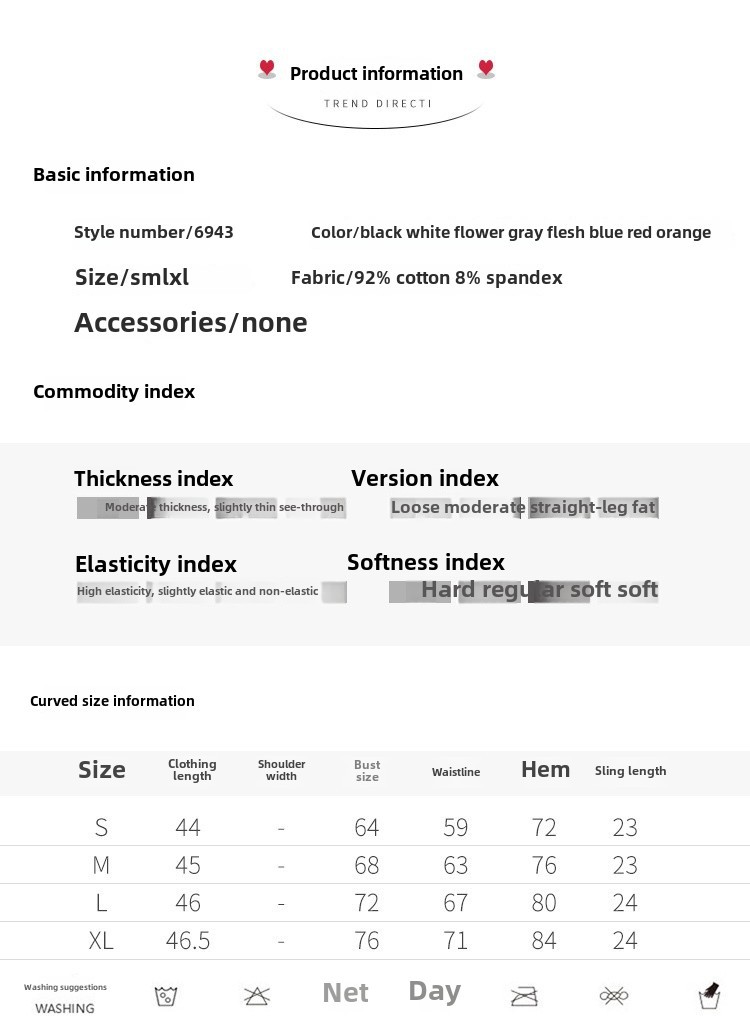This screenshot has height=1032, width=750.
Task: Click the hand wash icon
Action: point(709,995)
